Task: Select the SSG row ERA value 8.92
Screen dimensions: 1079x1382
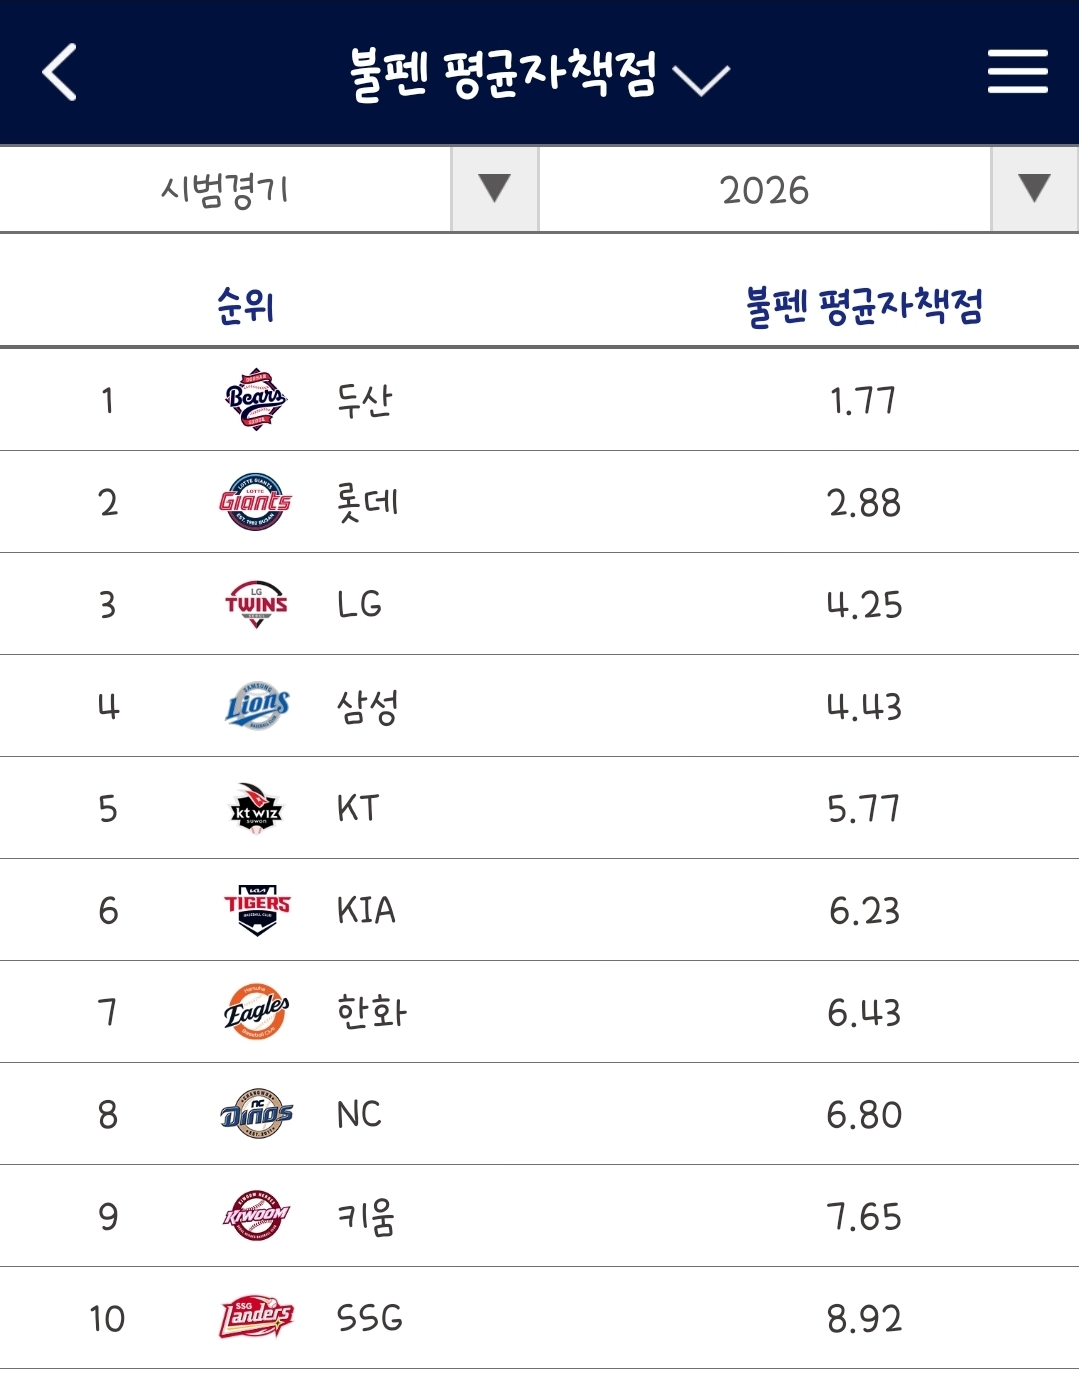Action: [864, 1318]
